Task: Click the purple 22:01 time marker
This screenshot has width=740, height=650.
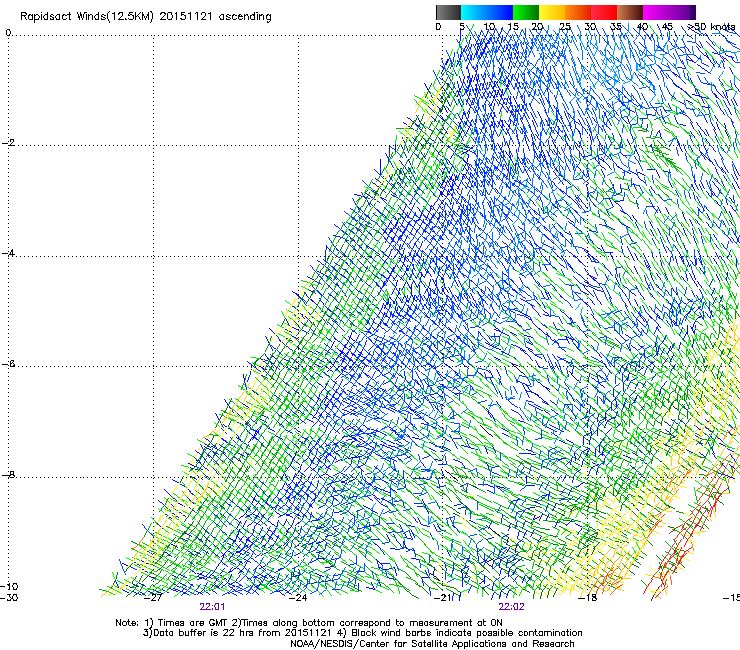Action: click(212, 607)
